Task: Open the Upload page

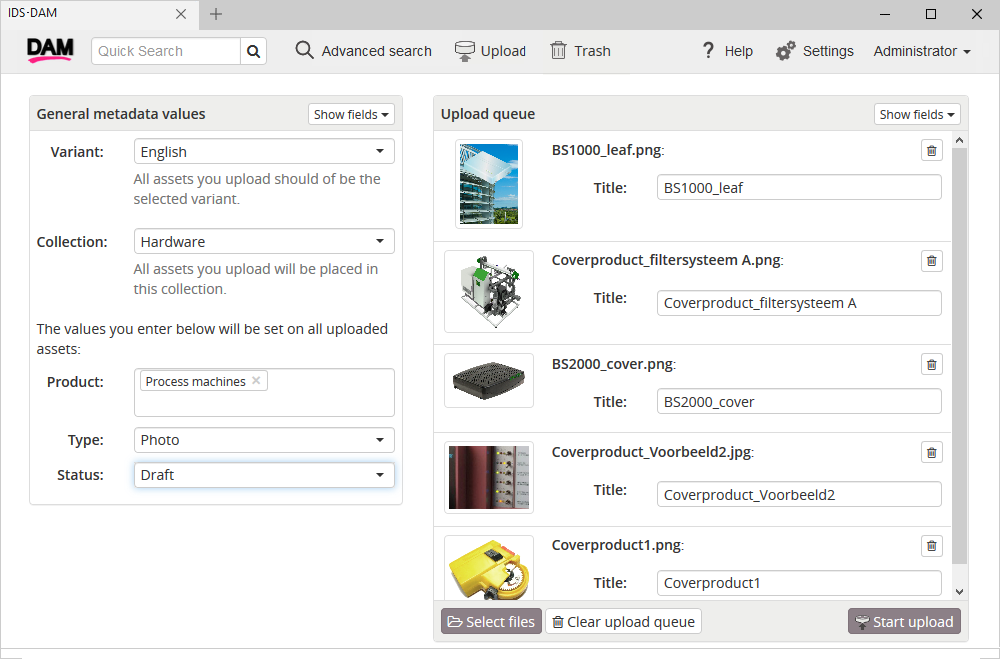Action: [x=490, y=51]
